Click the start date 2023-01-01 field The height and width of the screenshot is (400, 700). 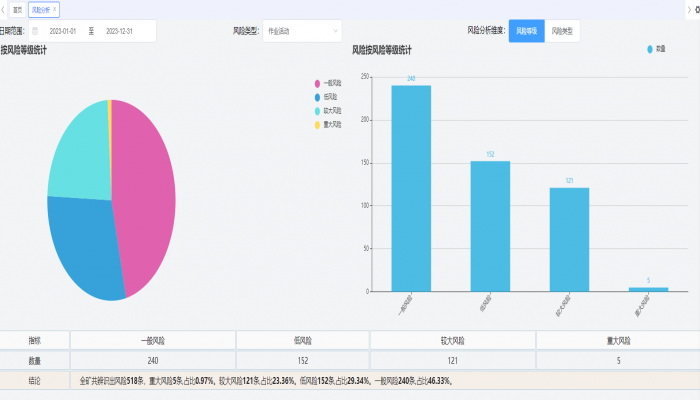(63, 31)
